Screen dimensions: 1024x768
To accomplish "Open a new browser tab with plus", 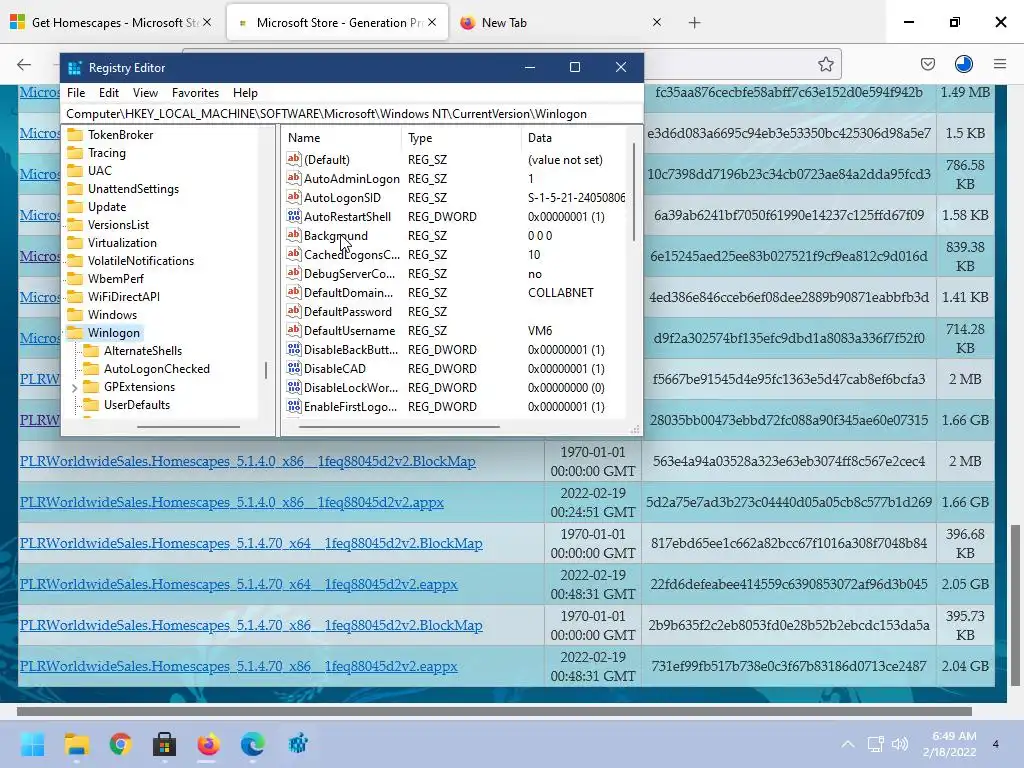I will click(694, 23).
